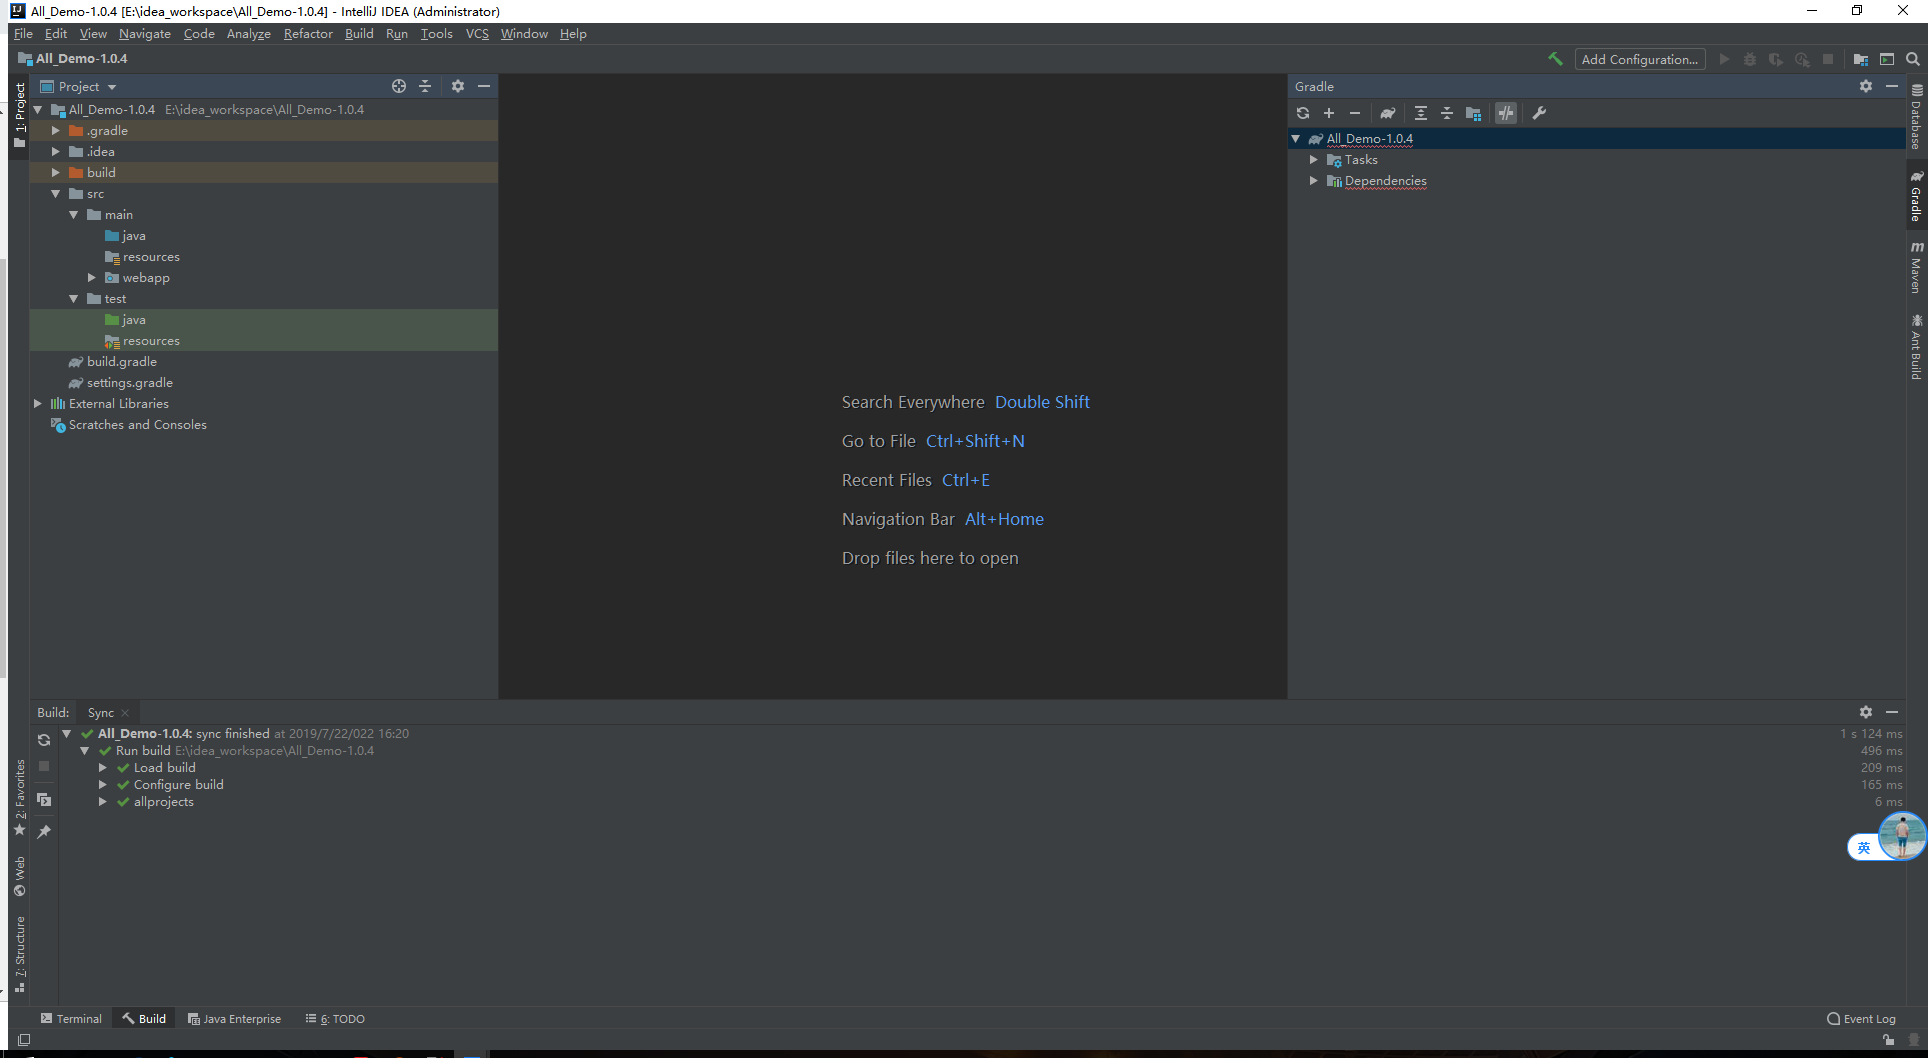Toggle the Gradle side tool tab
Viewport: 1928px width, 1058px height.
1916,196
